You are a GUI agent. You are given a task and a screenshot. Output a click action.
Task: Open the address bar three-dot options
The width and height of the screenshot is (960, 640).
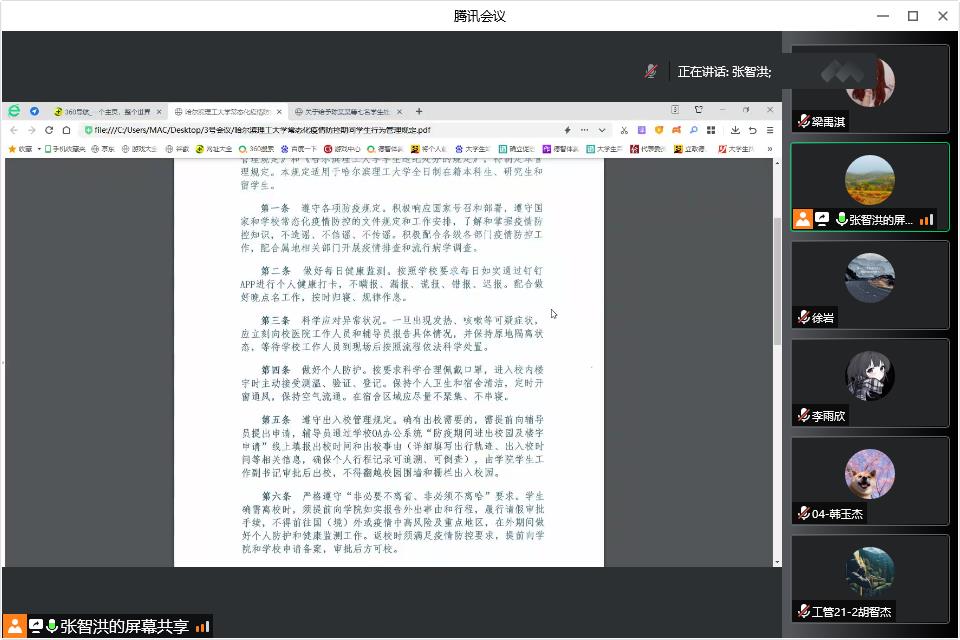(x=585, y=130)
